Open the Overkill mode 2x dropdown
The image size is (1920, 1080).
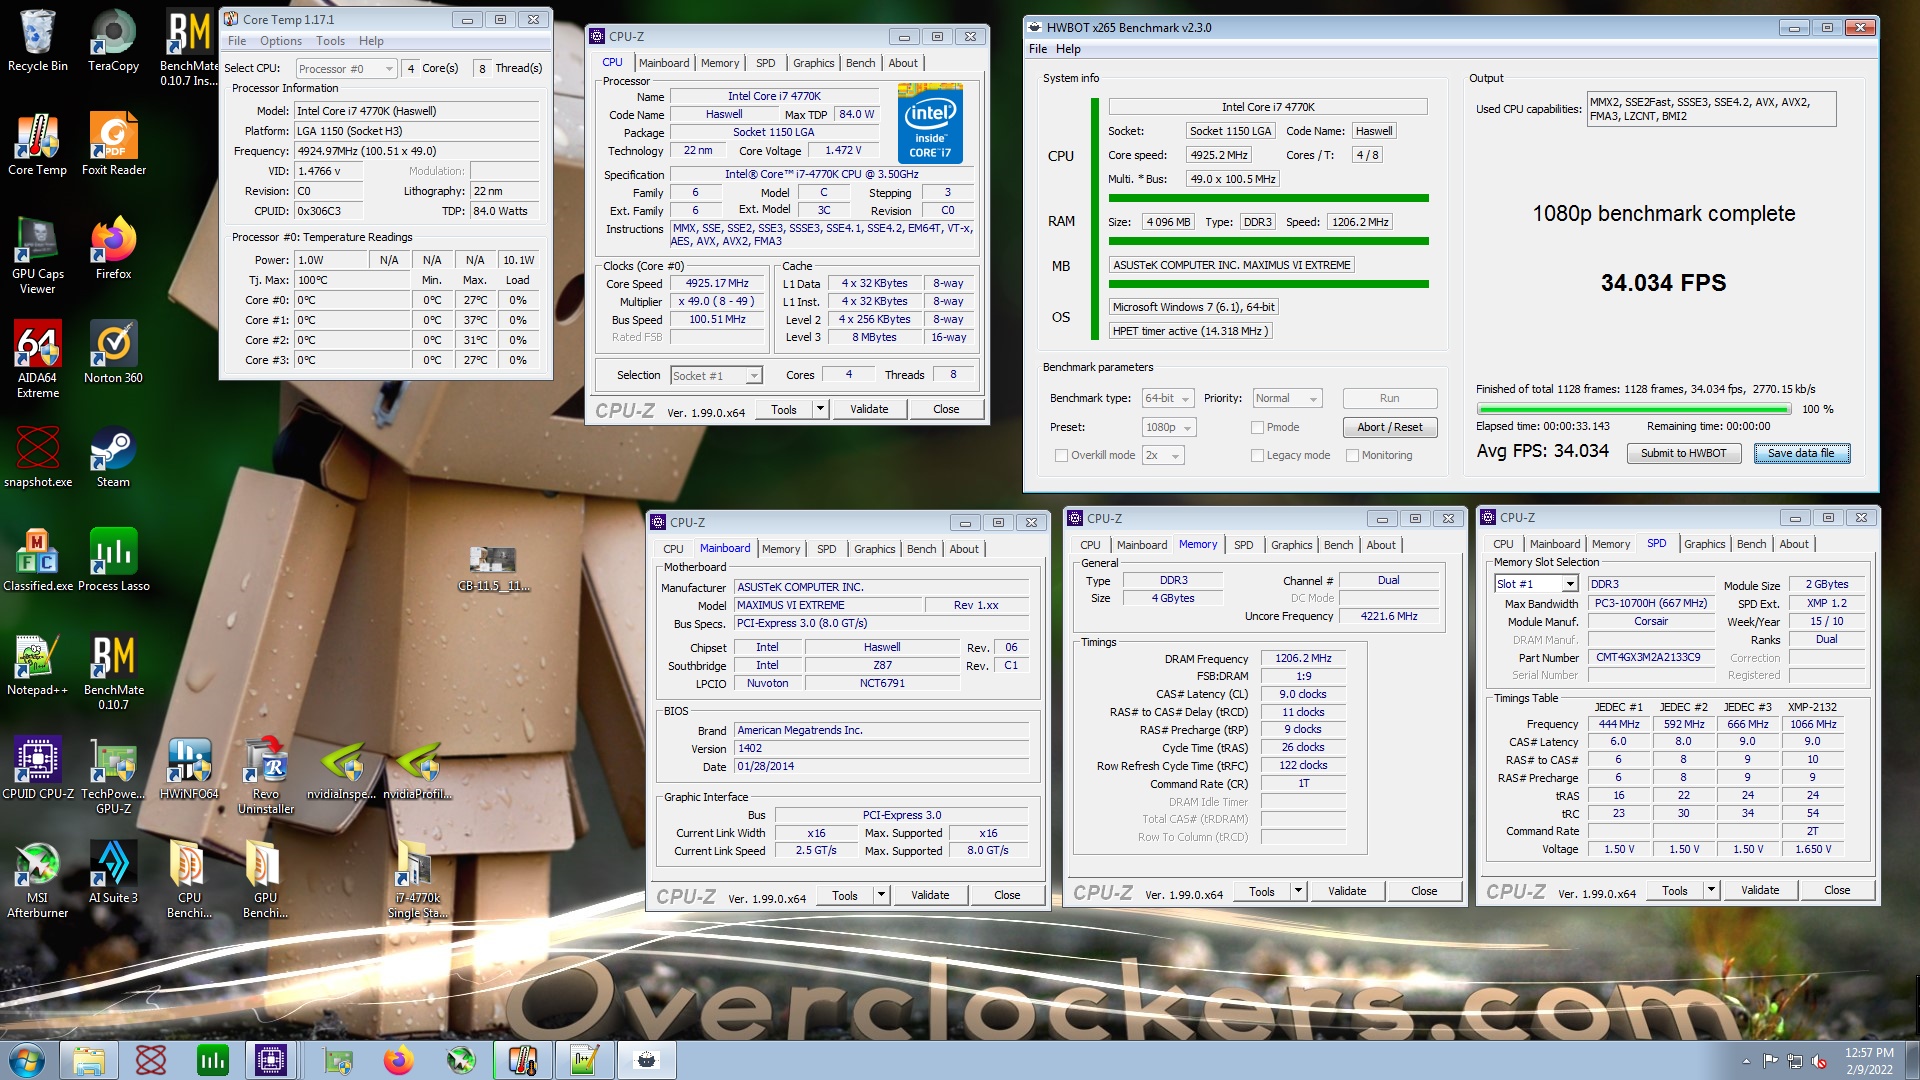[x=1163, y=455]
